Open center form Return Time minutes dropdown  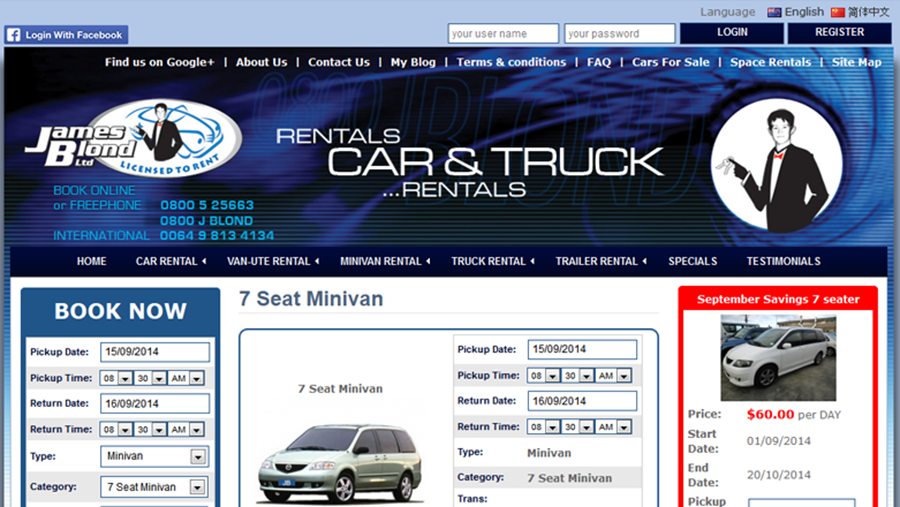[577, 427]
